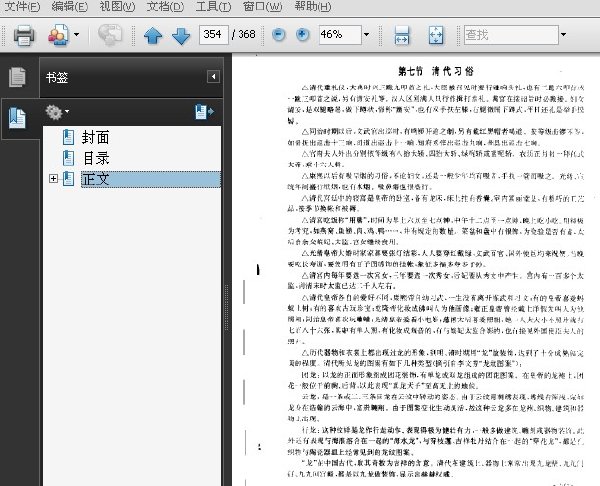Click the new bookmark icon
The height and width of the screenshot is (486, 600).
[x=204, y=112]
